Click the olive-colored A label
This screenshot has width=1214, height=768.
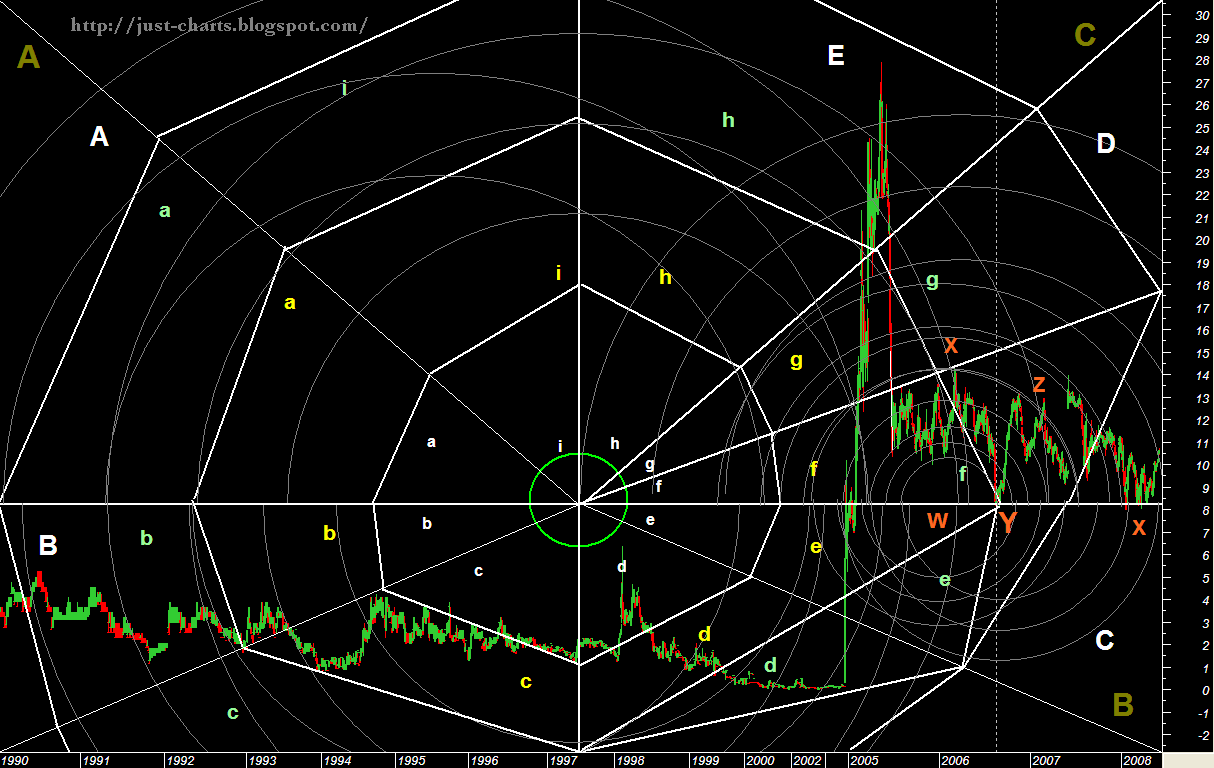(x=28, y=59)
